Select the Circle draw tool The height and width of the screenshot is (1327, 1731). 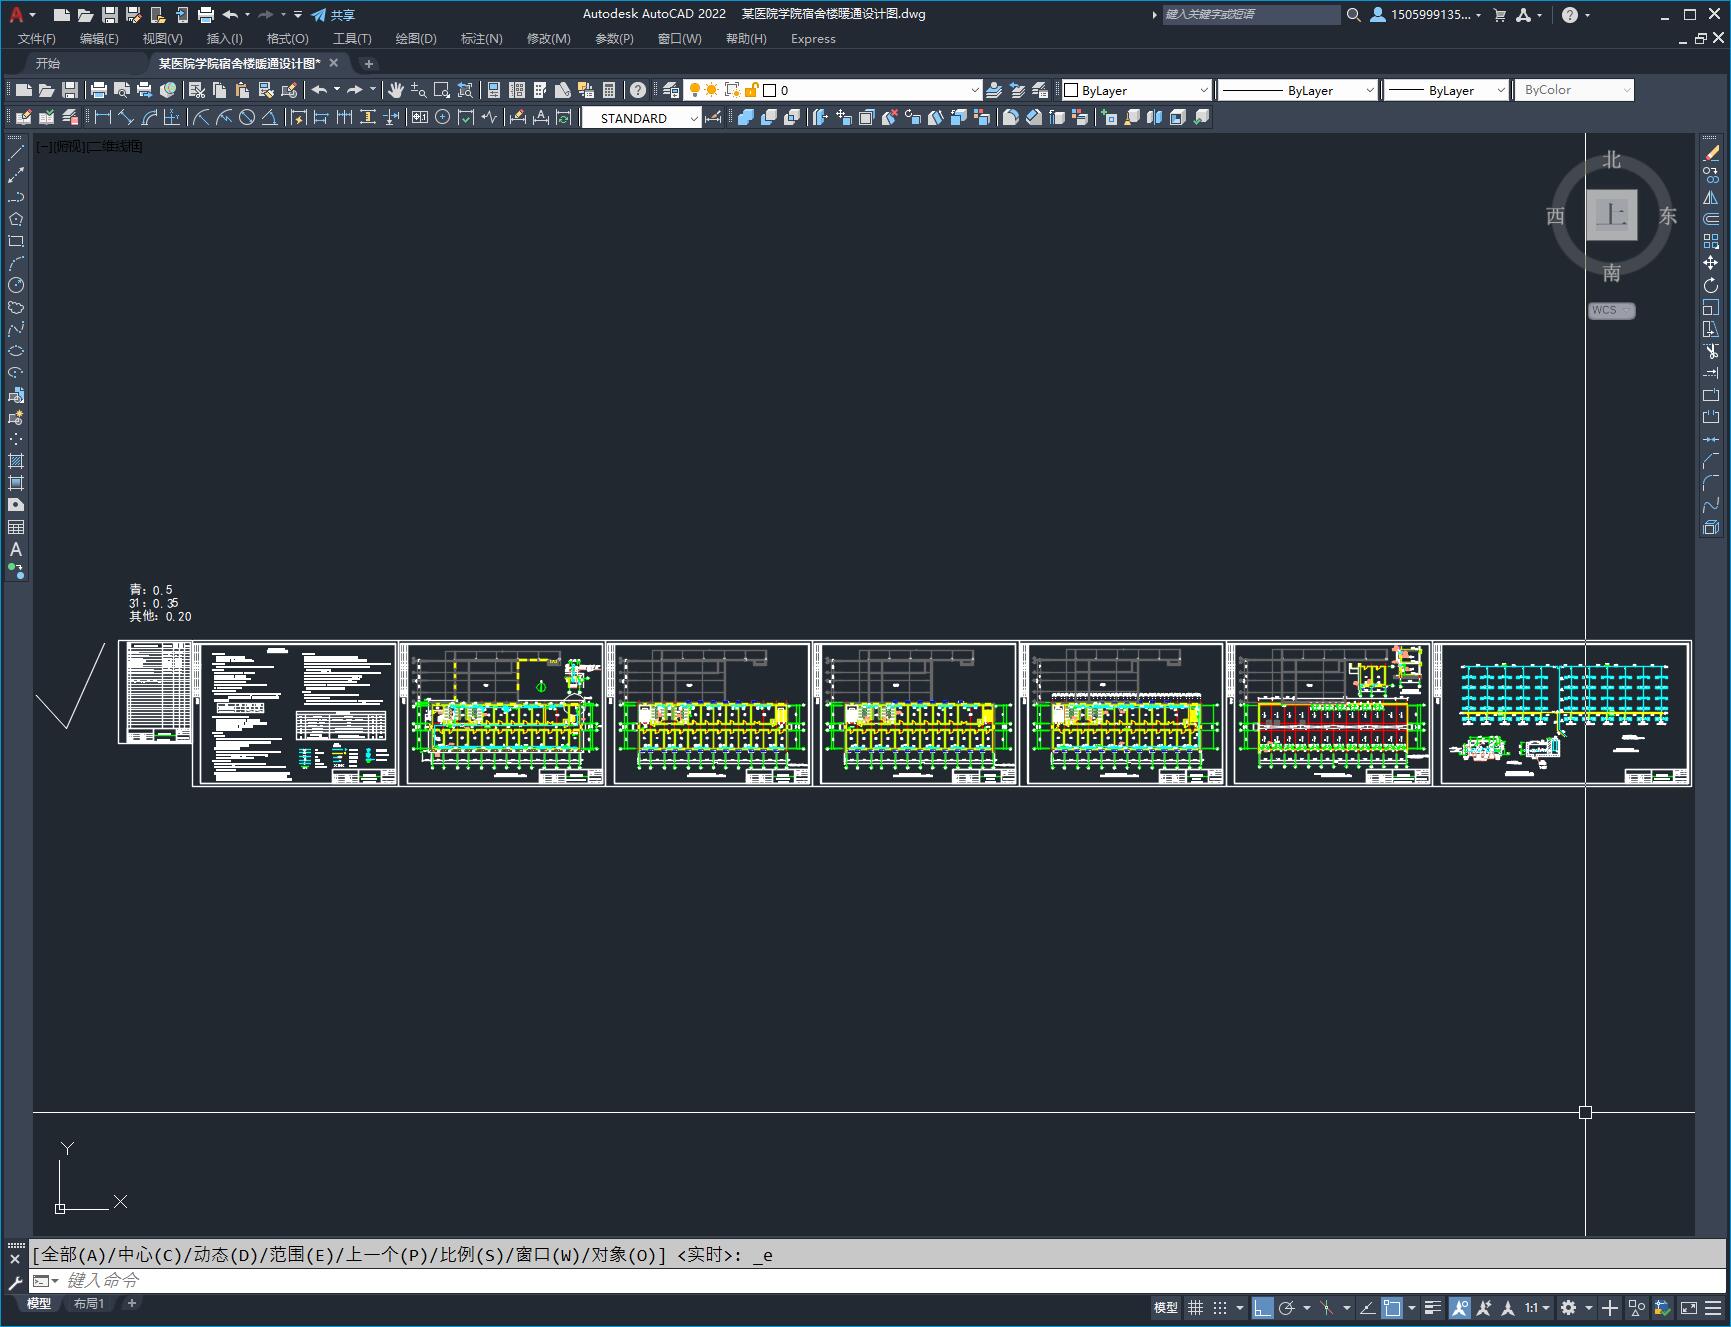pyautogui.click(x=16, y=285)
